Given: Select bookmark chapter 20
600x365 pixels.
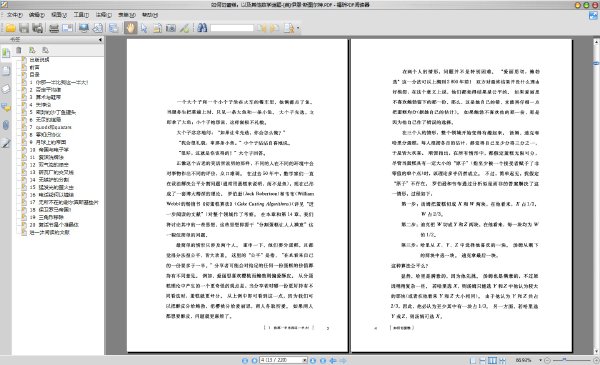Looking at the screenshot, I should pyautogui.click(x=54, y=225).
